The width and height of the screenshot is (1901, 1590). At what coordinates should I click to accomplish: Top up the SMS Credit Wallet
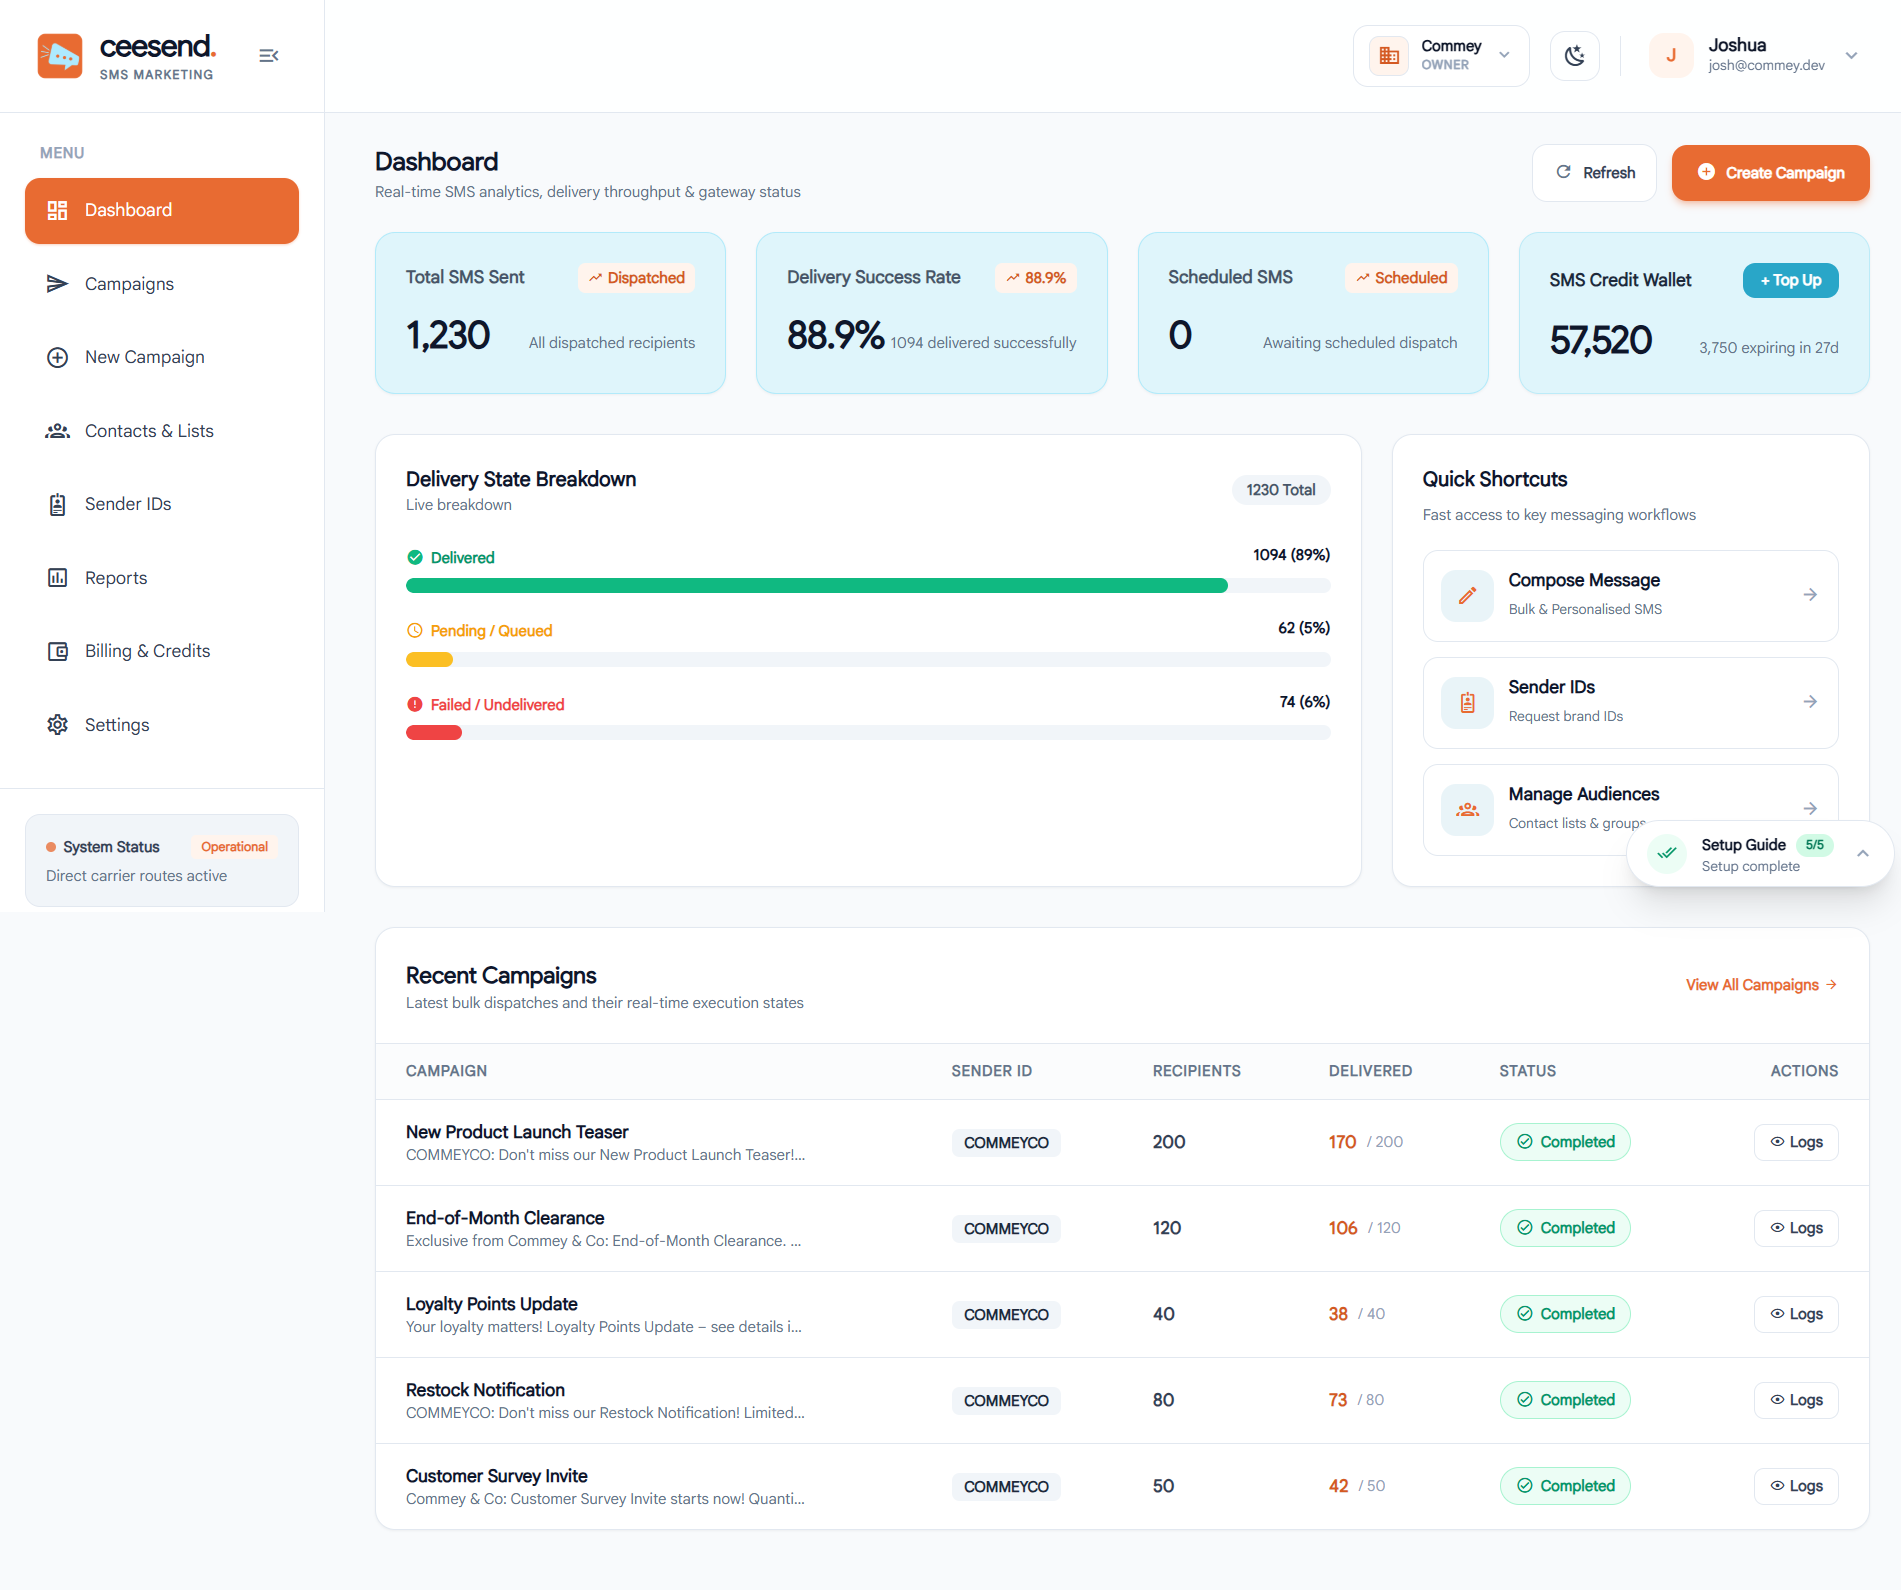point(1790,280)
